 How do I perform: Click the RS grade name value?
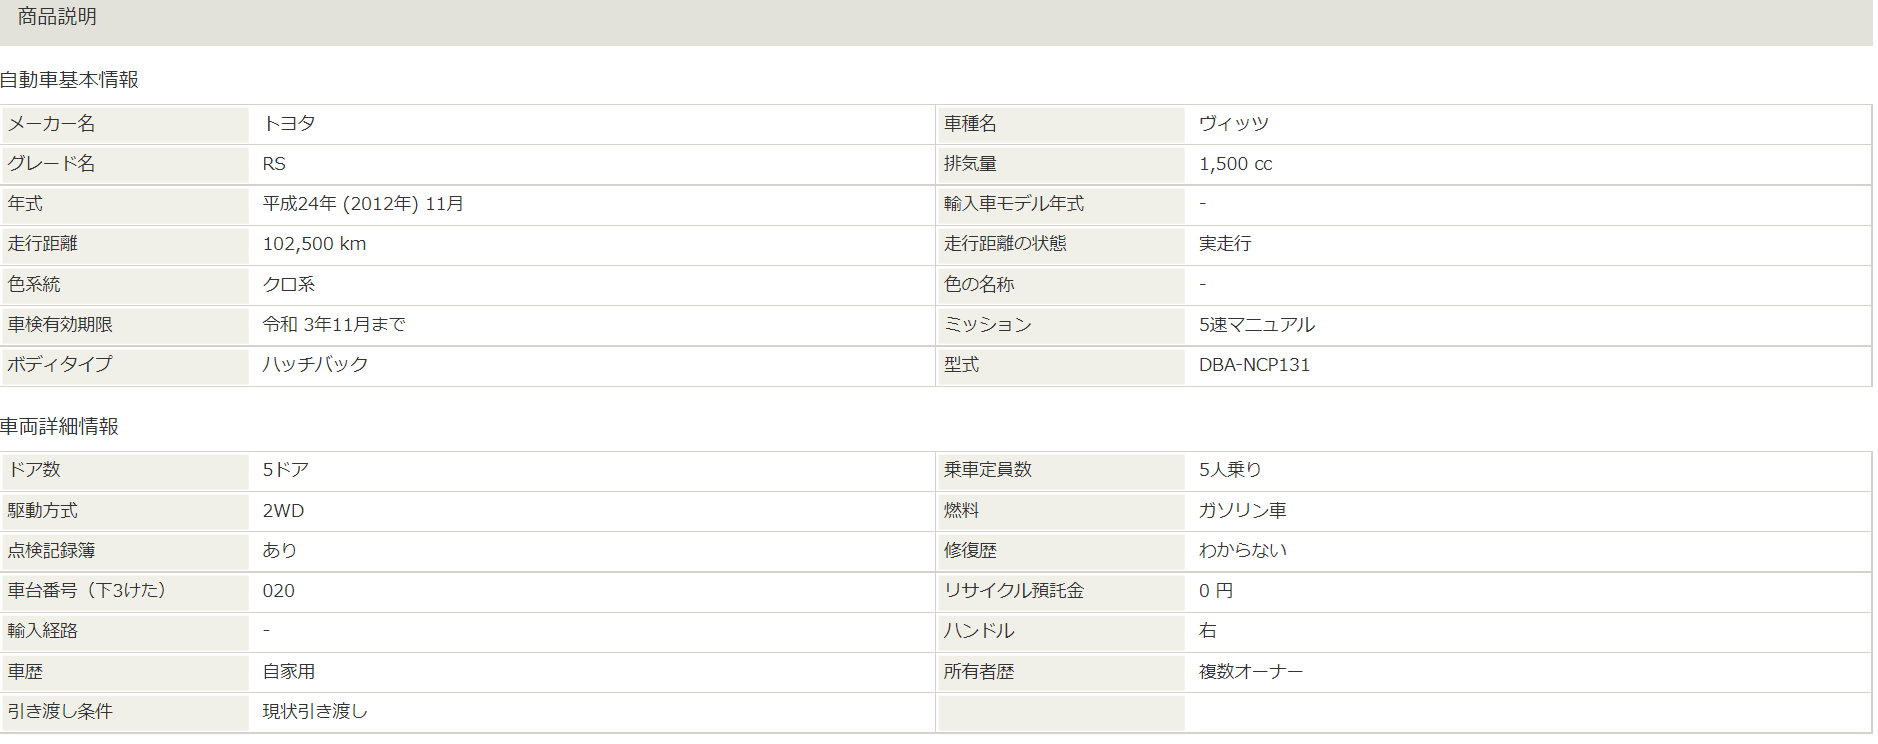point(274,164)
